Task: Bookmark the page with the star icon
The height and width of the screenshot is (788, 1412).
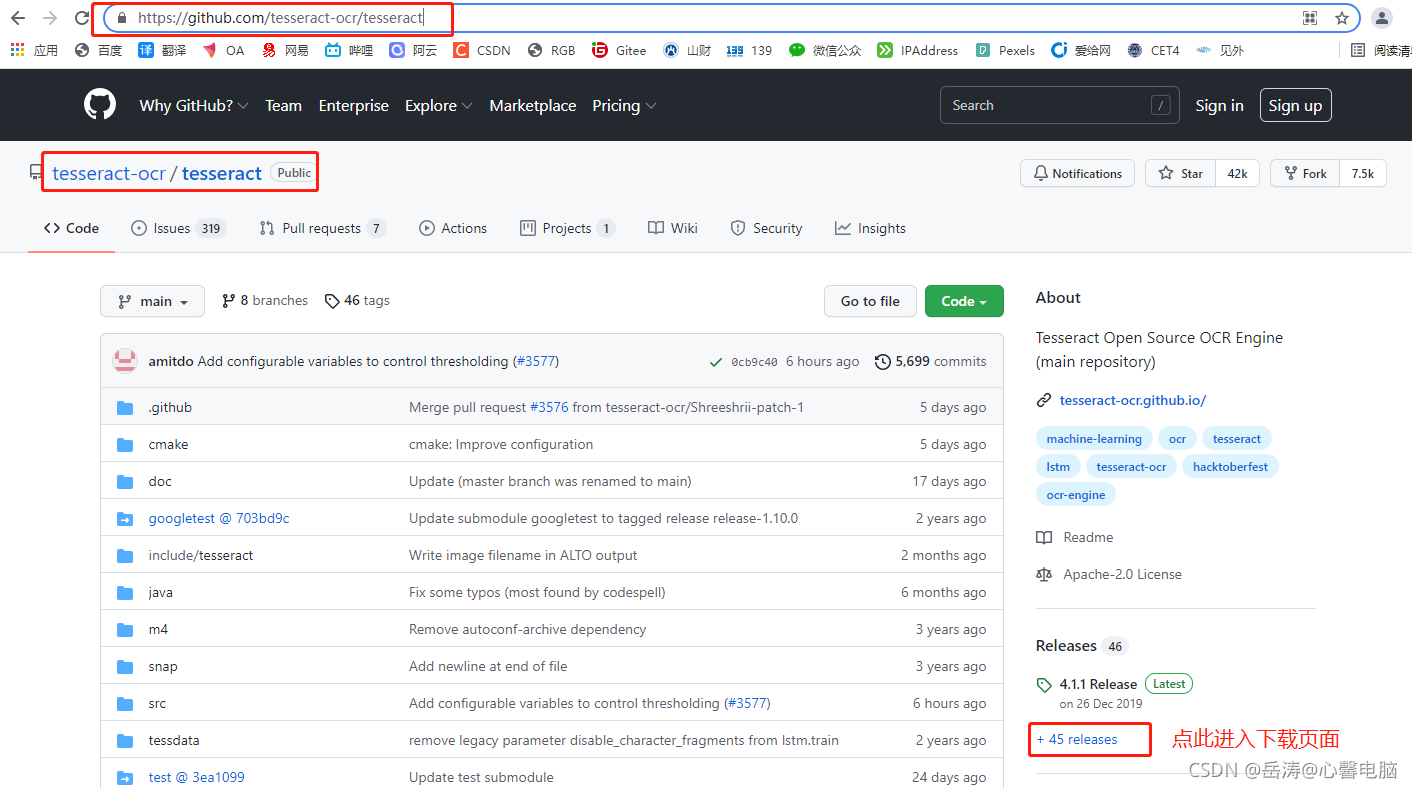Action: (x=1341, y=18)
